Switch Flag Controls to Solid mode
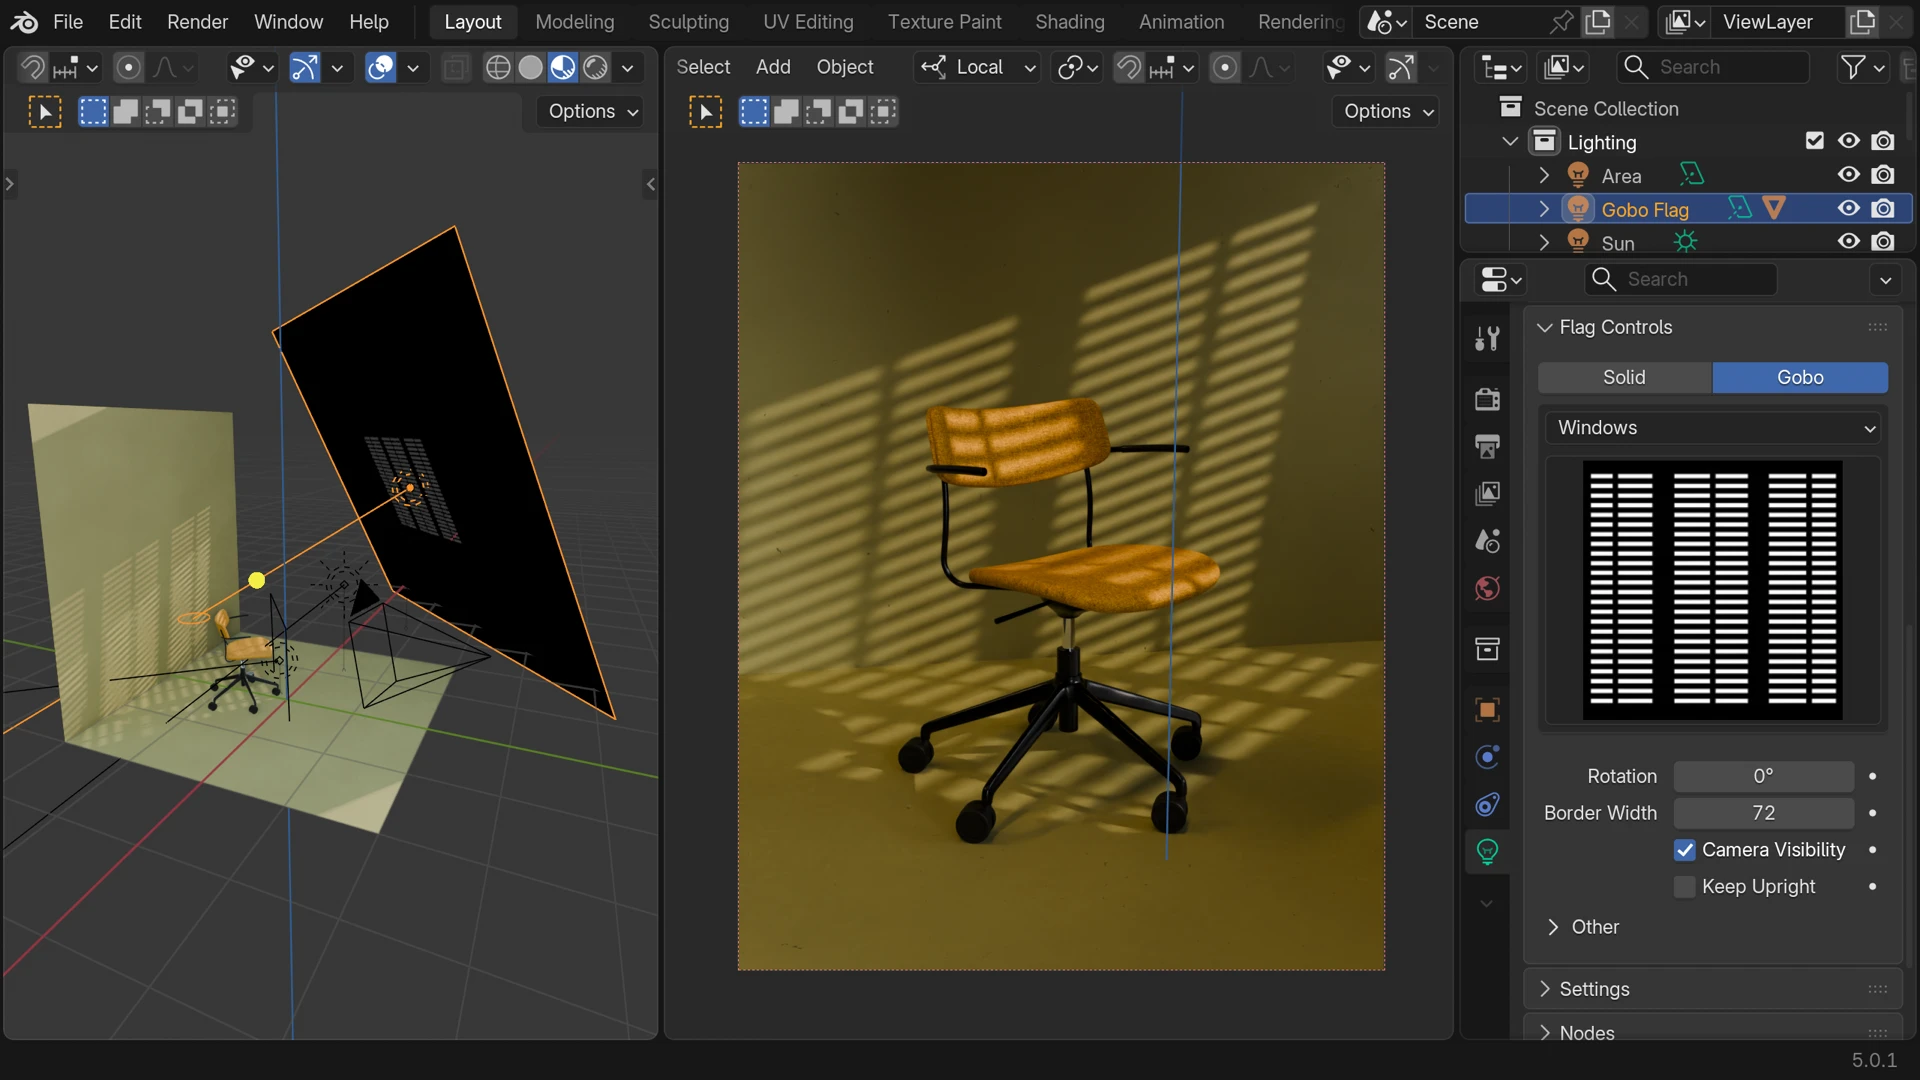This screenshot has height=1080, width=1920. tap(1624, 377)
